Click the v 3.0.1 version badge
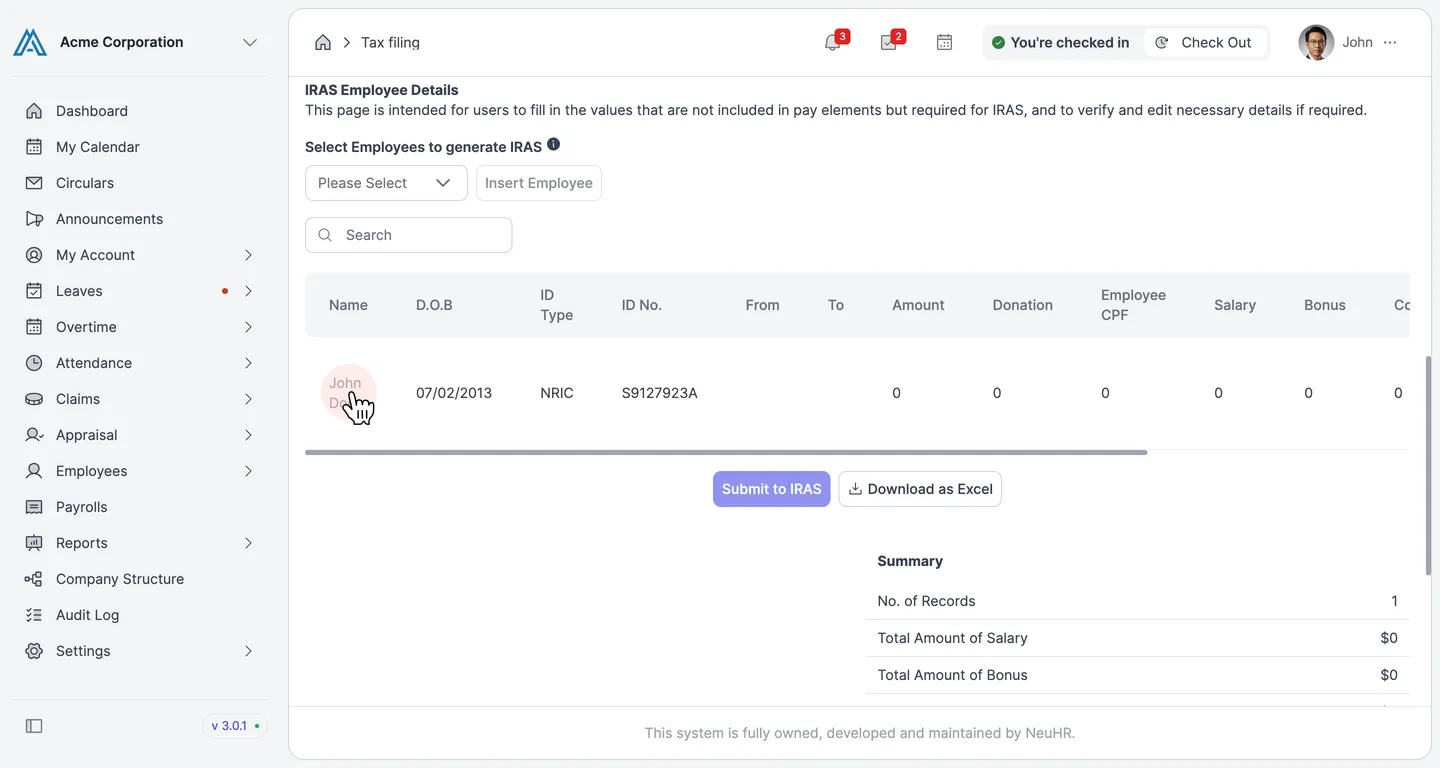Image resolution: width=1440 pixels, height=768 pixels. tap(235, 726)
